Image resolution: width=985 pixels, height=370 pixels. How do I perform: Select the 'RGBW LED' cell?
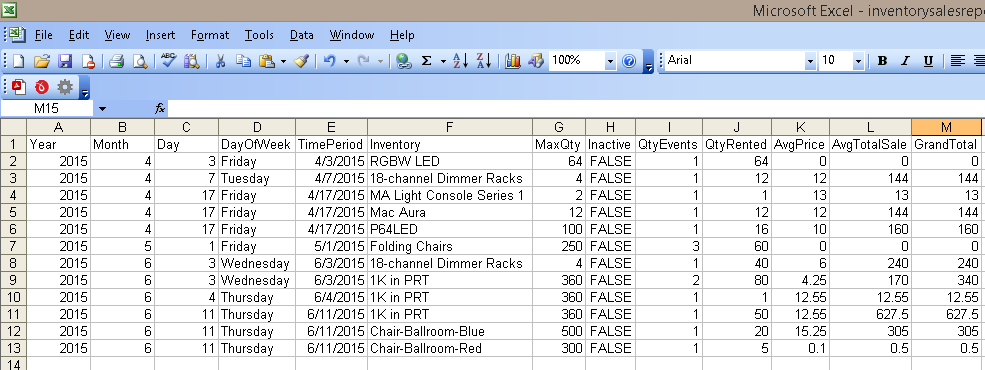pyautogui.click(x=450, y=161)
